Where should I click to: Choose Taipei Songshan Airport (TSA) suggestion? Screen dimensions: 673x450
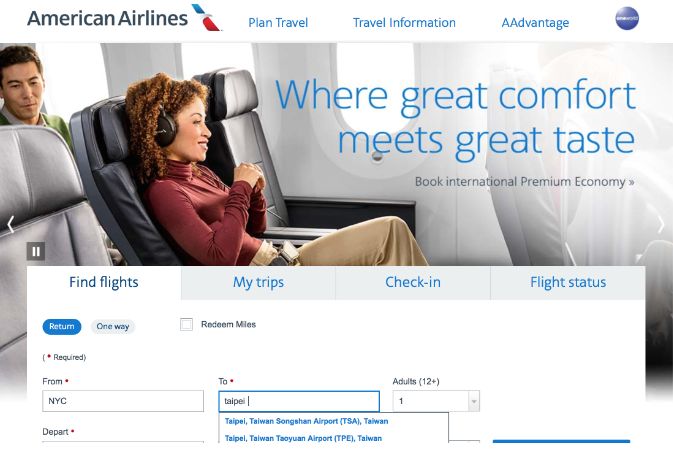click(x=306, y=421)
